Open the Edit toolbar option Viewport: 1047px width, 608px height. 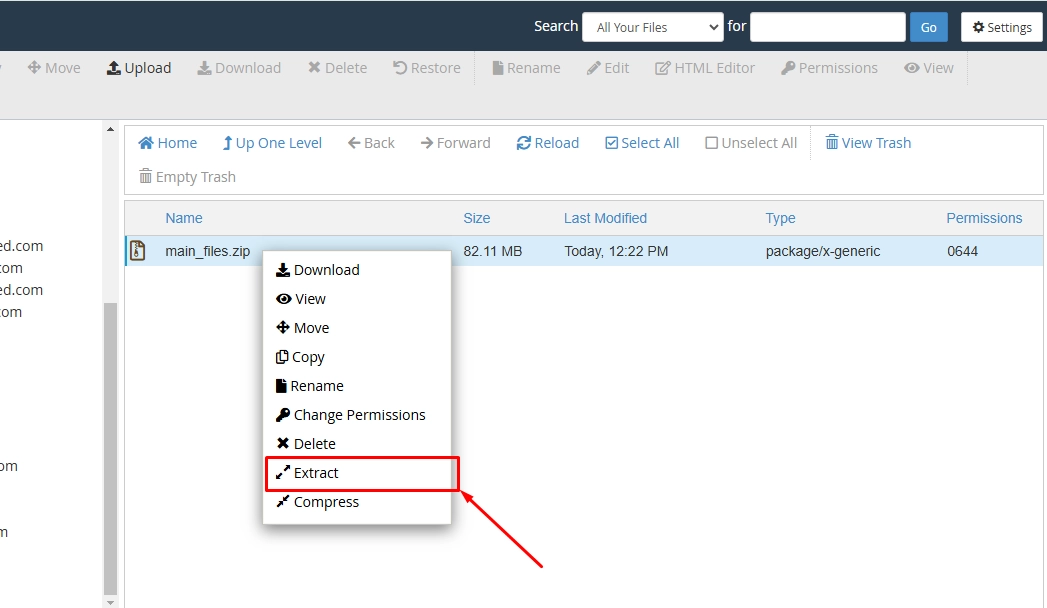(x=608, y=68)
